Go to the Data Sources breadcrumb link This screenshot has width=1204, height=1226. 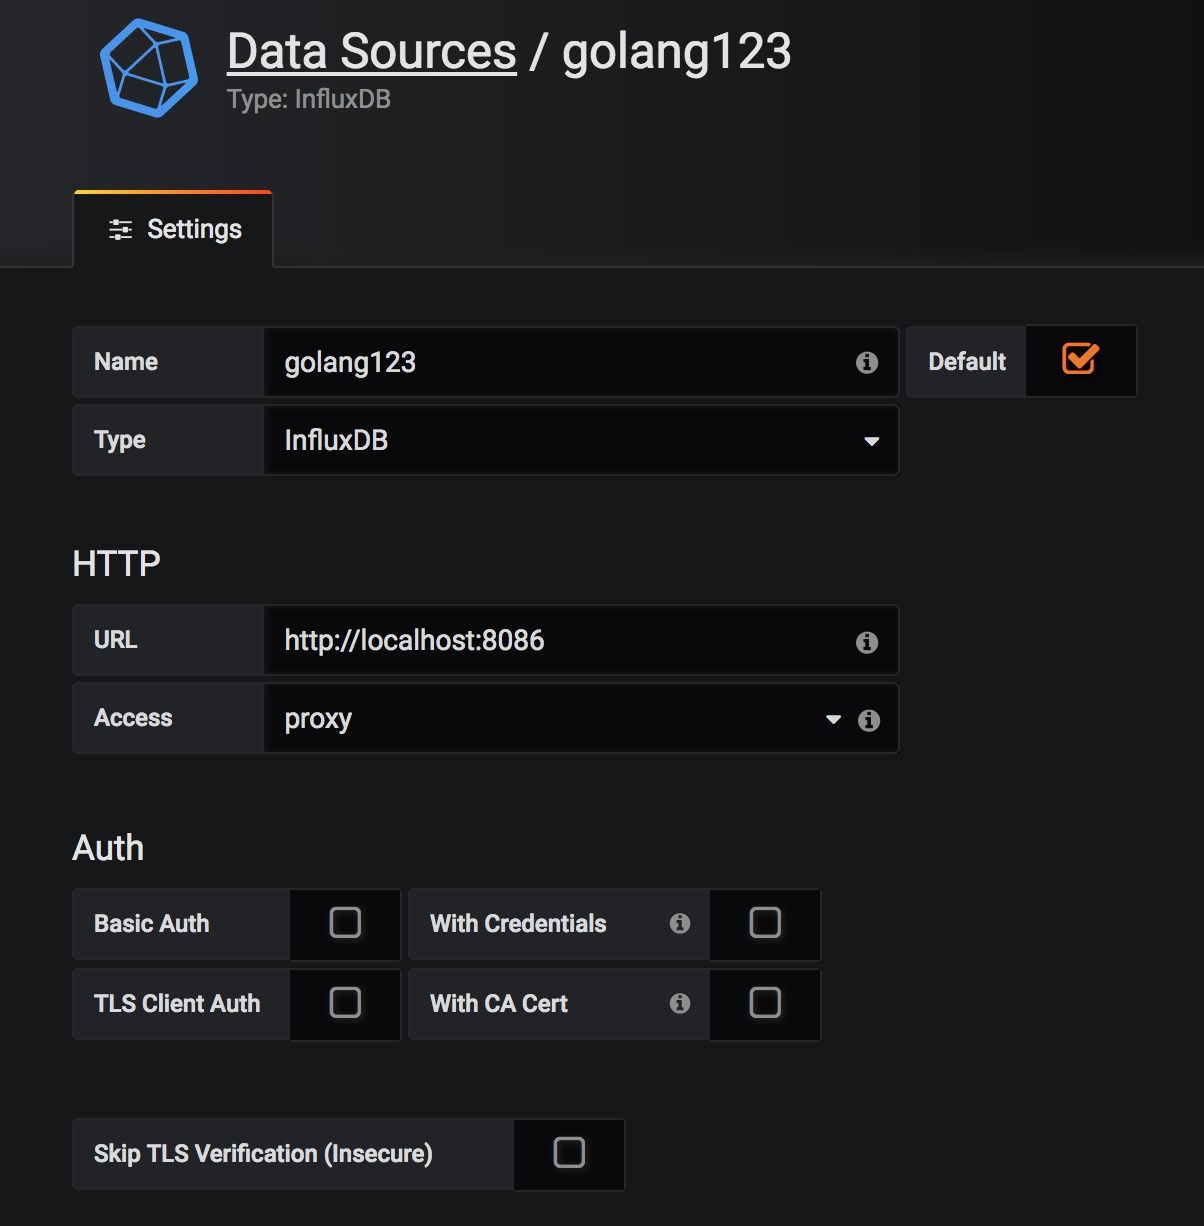pos(372,52)
